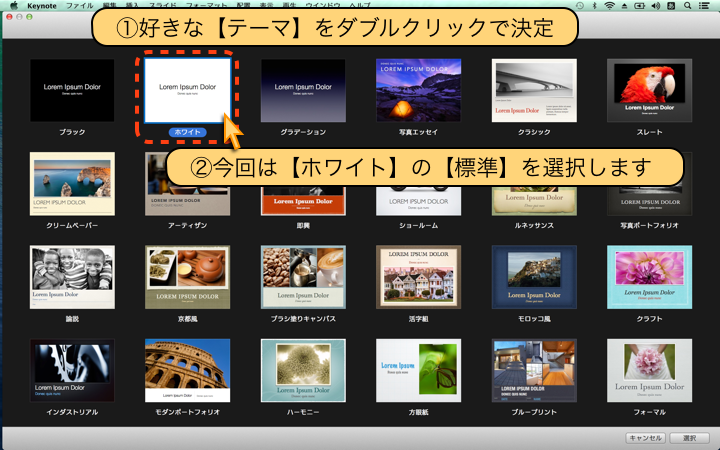This screenshot has height=450, width=720.
Task: Click the ブラック label text
Action: click(72, 132)
